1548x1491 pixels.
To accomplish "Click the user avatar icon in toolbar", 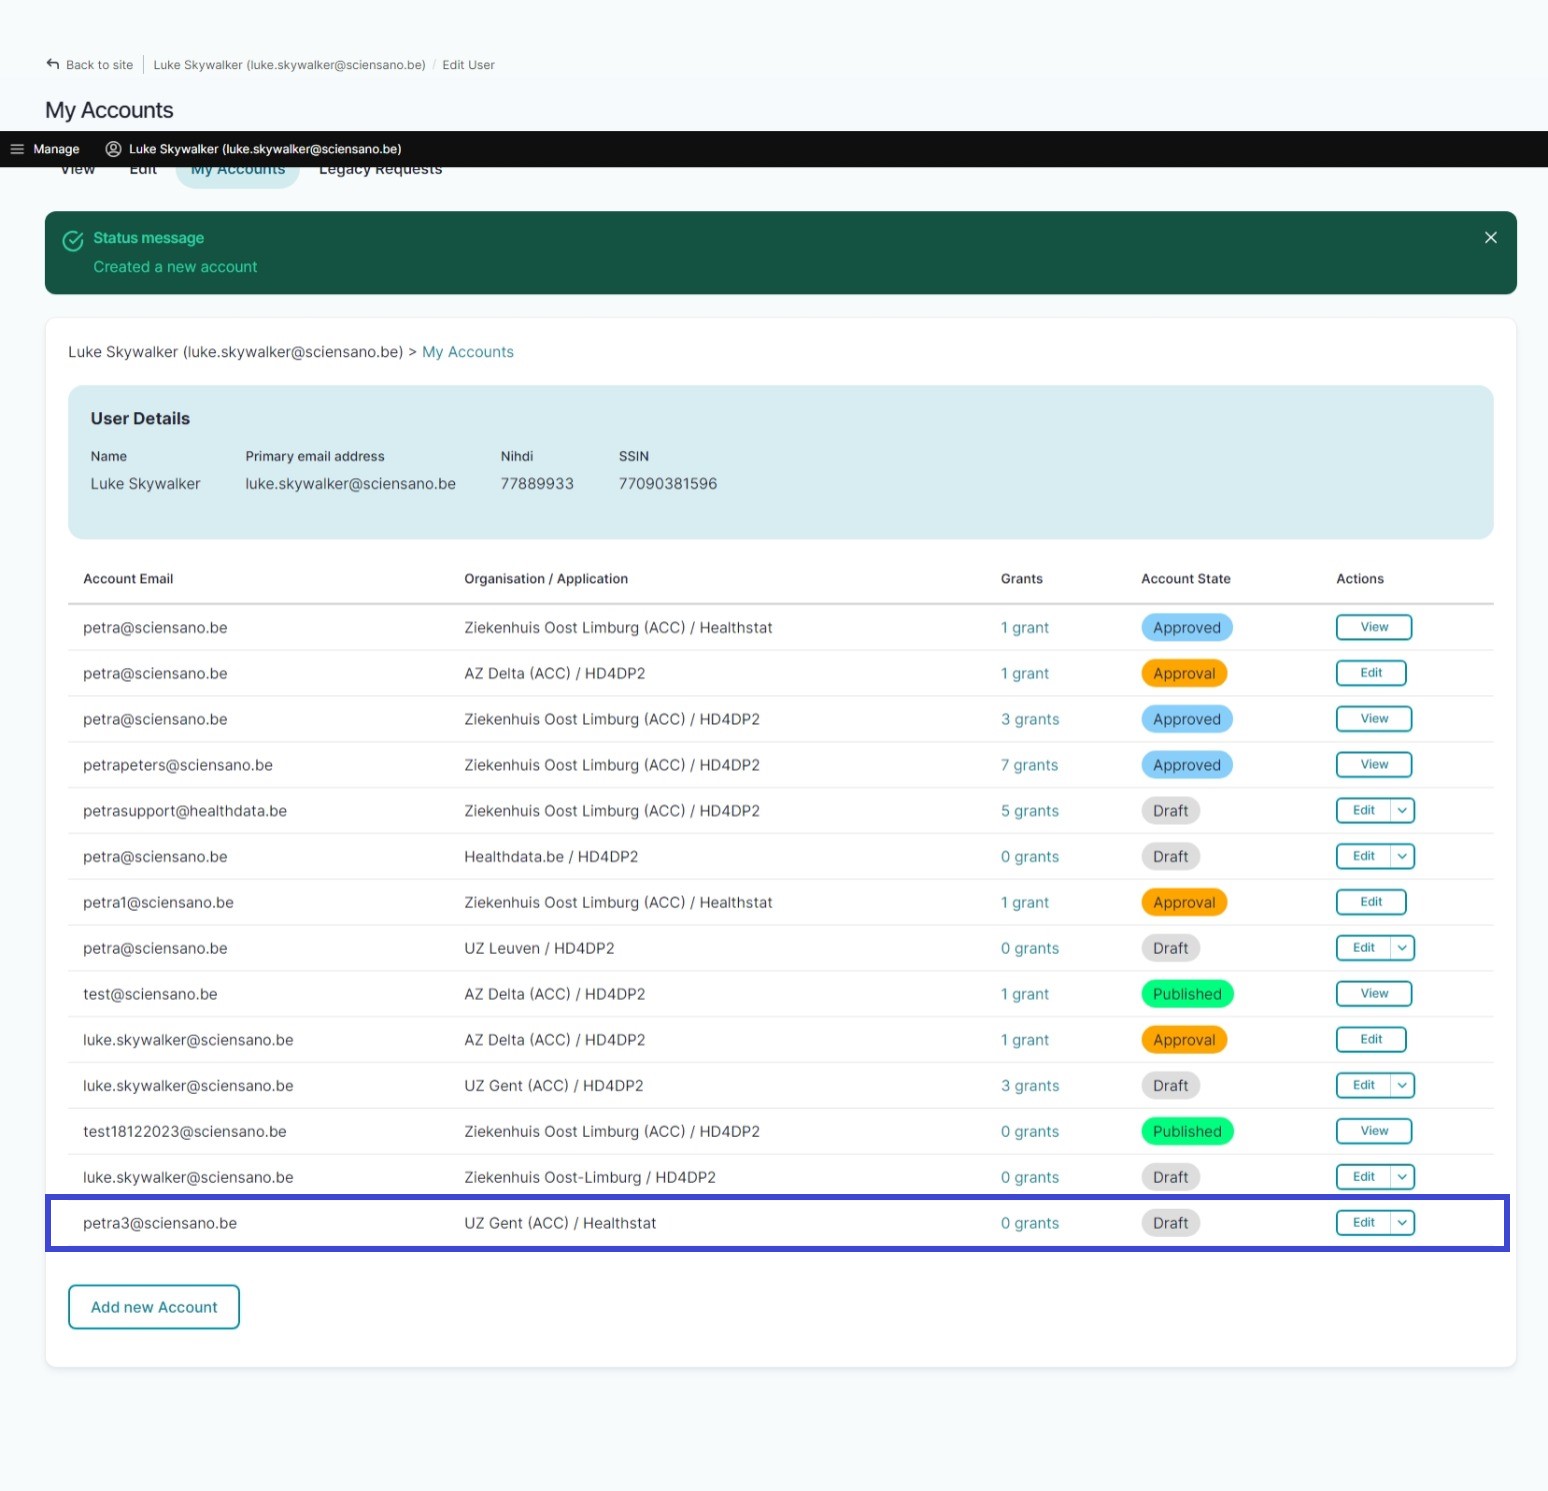I will [x=114, y=149].
